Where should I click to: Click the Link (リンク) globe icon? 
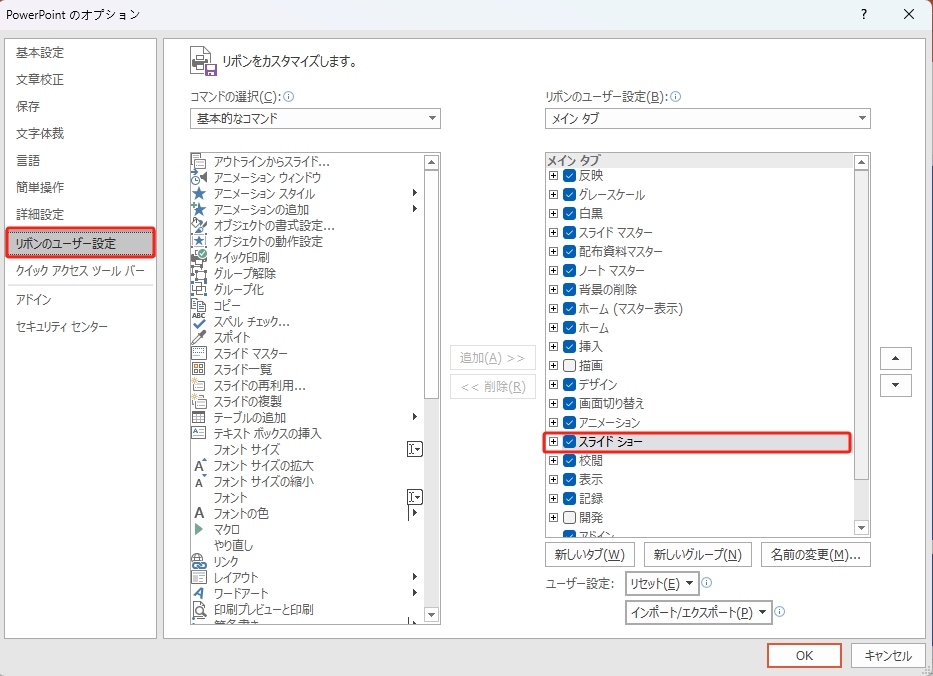click(199, 561)
